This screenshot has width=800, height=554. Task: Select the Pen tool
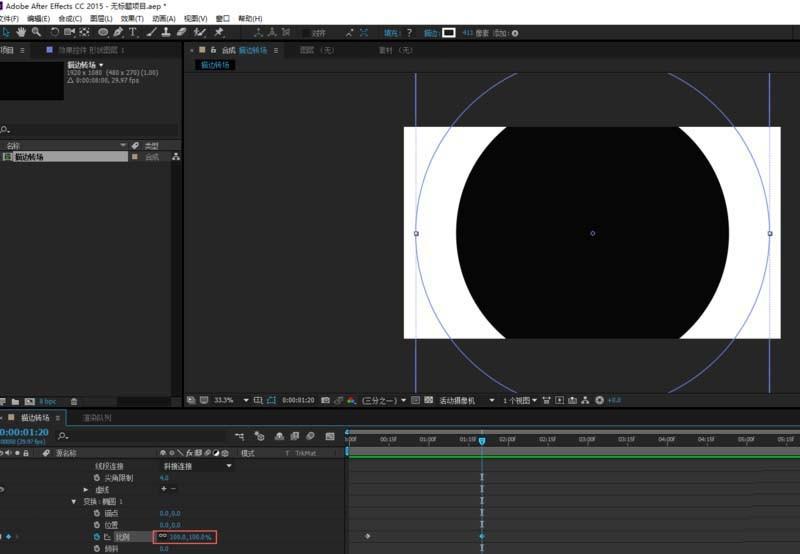point(118,32)
